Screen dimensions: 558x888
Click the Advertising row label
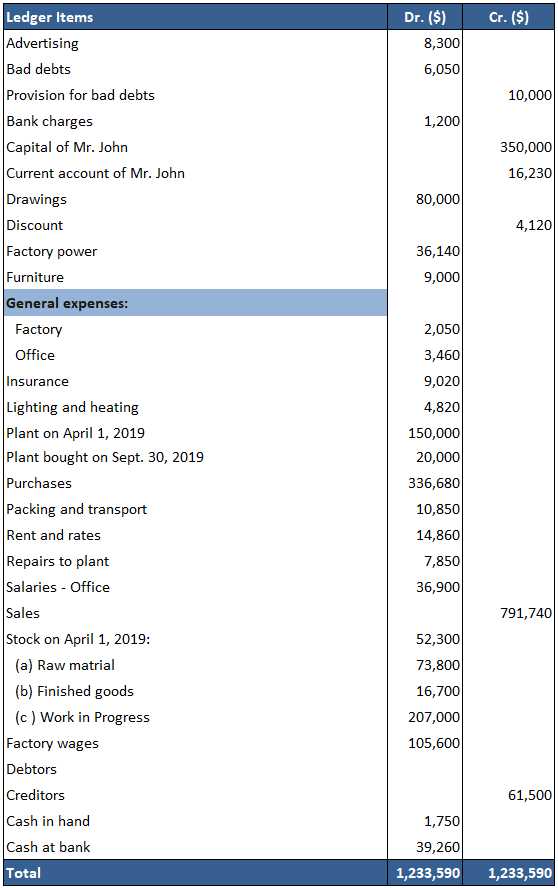[x=42, y=43]
